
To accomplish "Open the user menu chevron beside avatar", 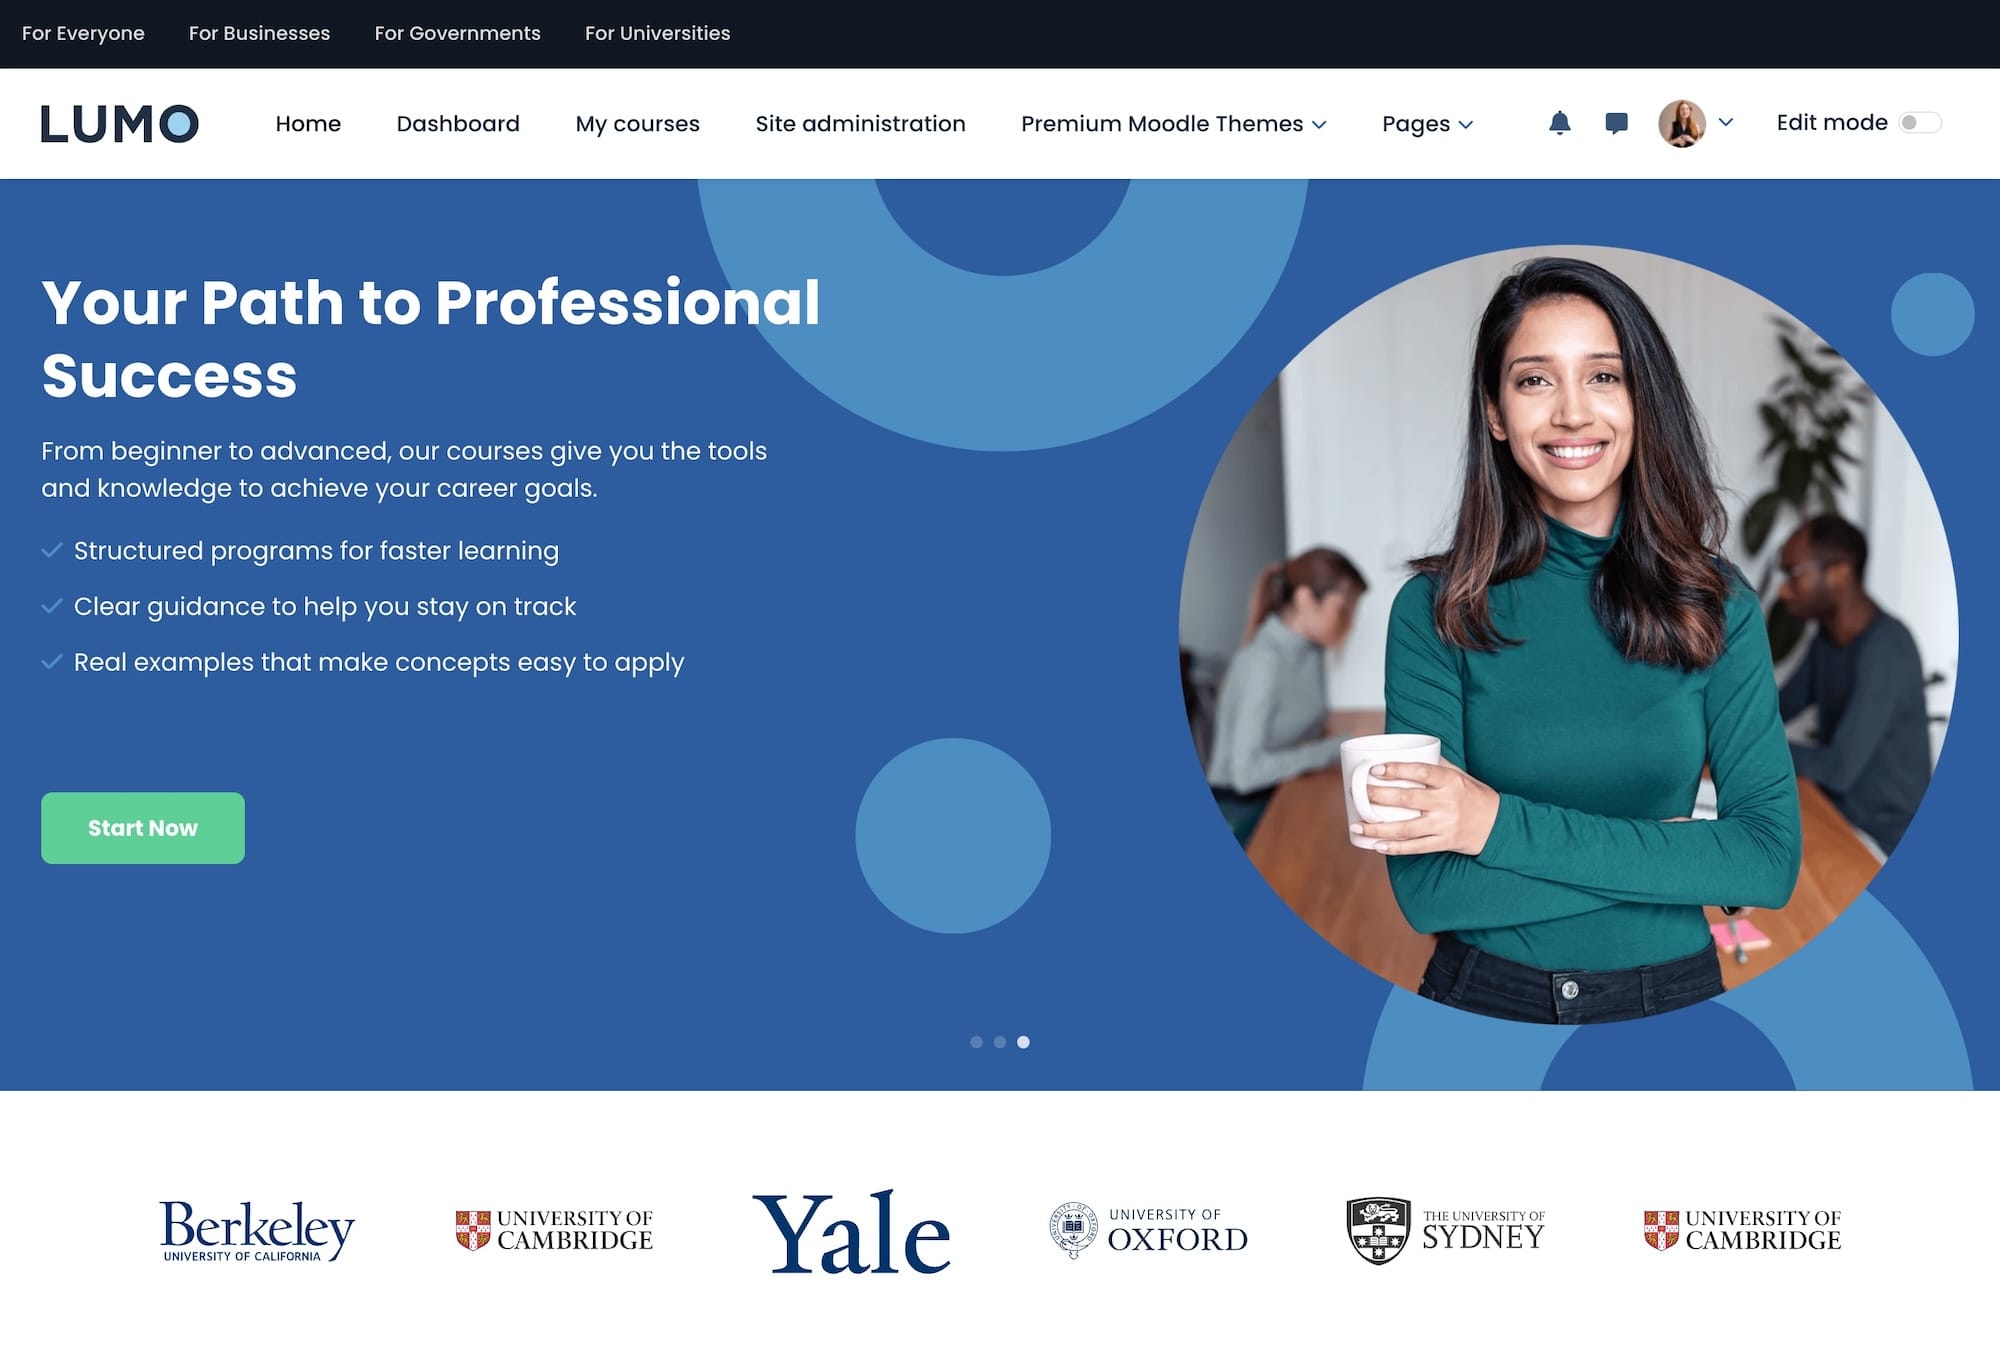I will pos(1725,122).
